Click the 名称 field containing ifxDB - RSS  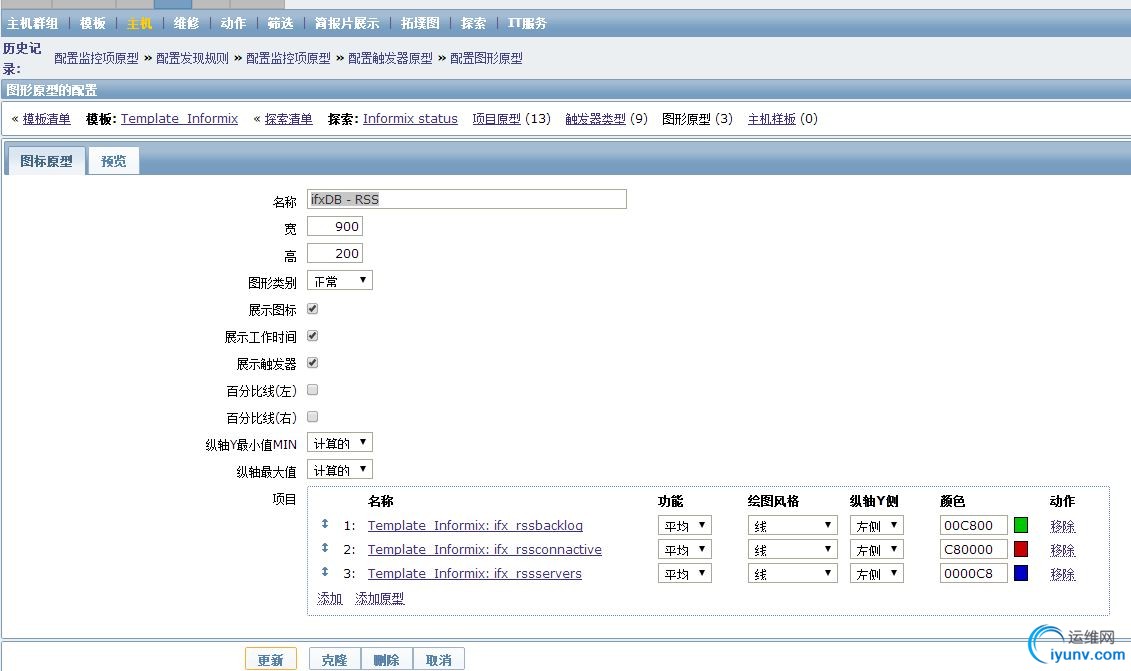pyautogui.click(x=467, y=199)
